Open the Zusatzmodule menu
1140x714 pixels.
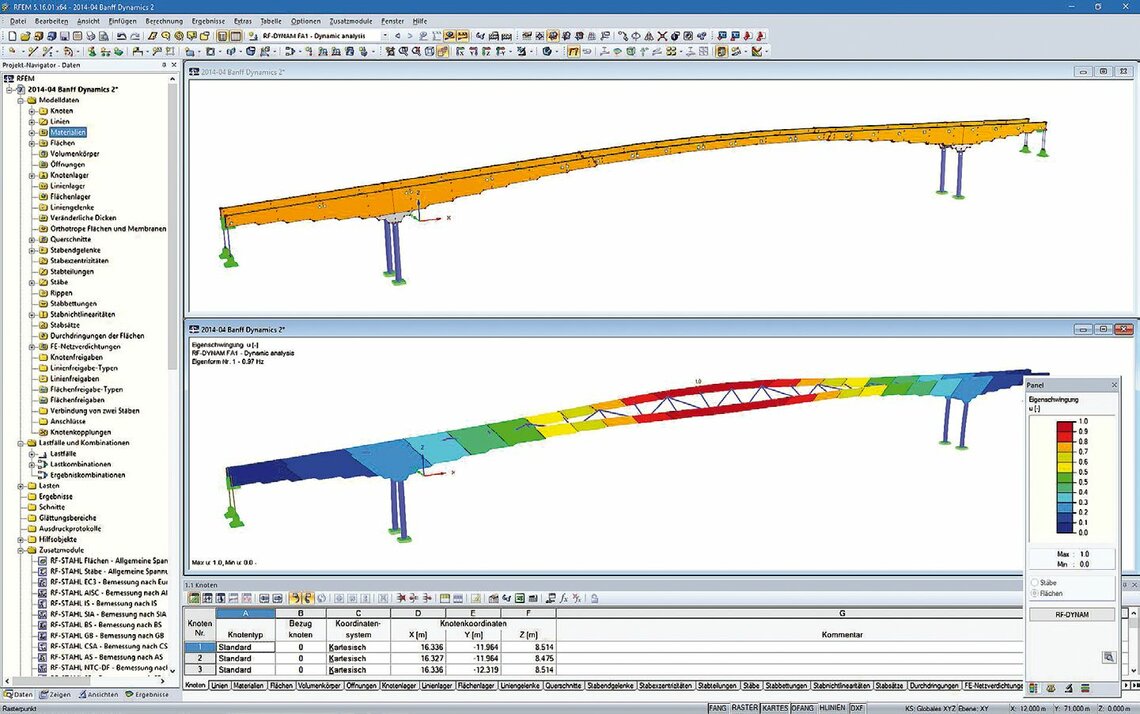(x=350, y=21)
